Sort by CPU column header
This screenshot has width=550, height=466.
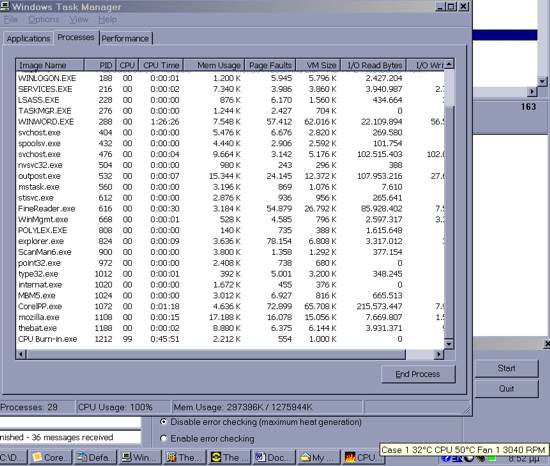(x=127, y=65)
